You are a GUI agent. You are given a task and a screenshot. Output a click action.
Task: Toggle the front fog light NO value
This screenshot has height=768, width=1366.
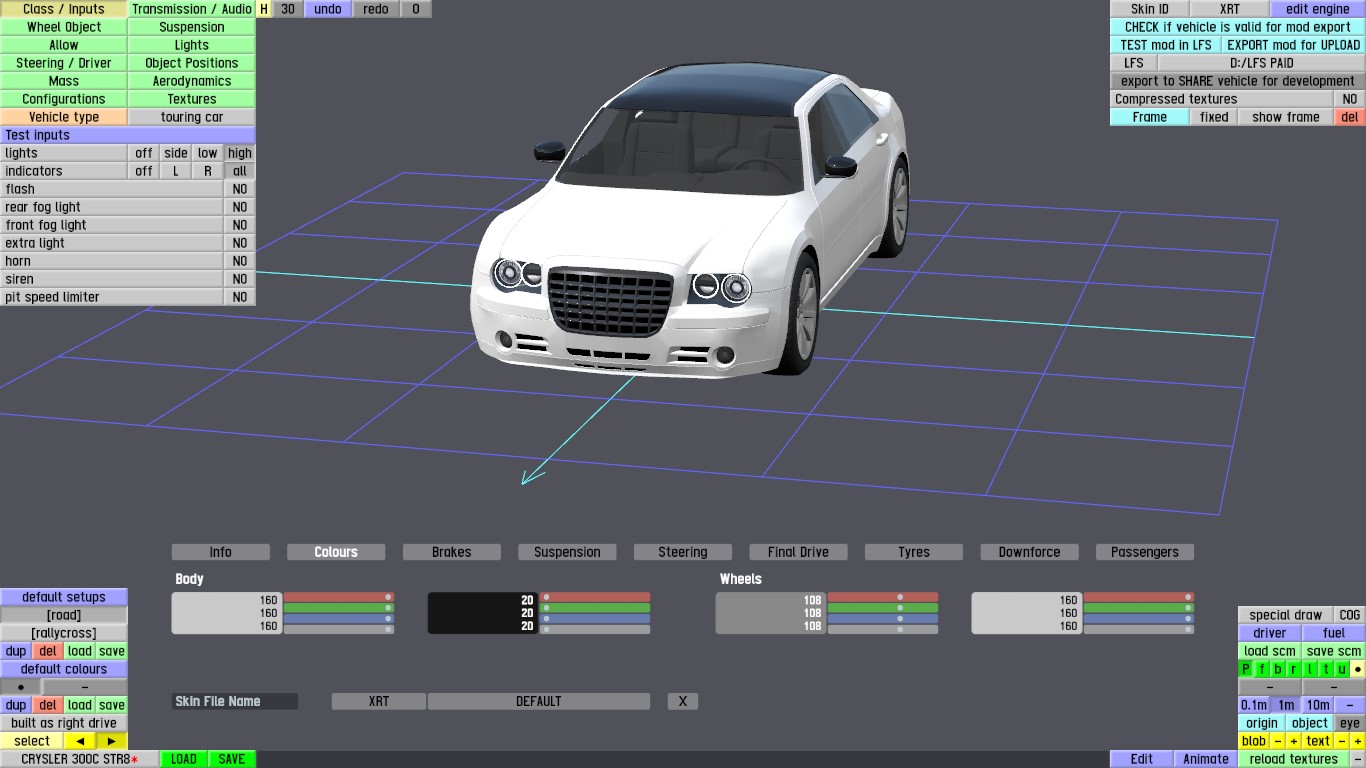point(240,225)
